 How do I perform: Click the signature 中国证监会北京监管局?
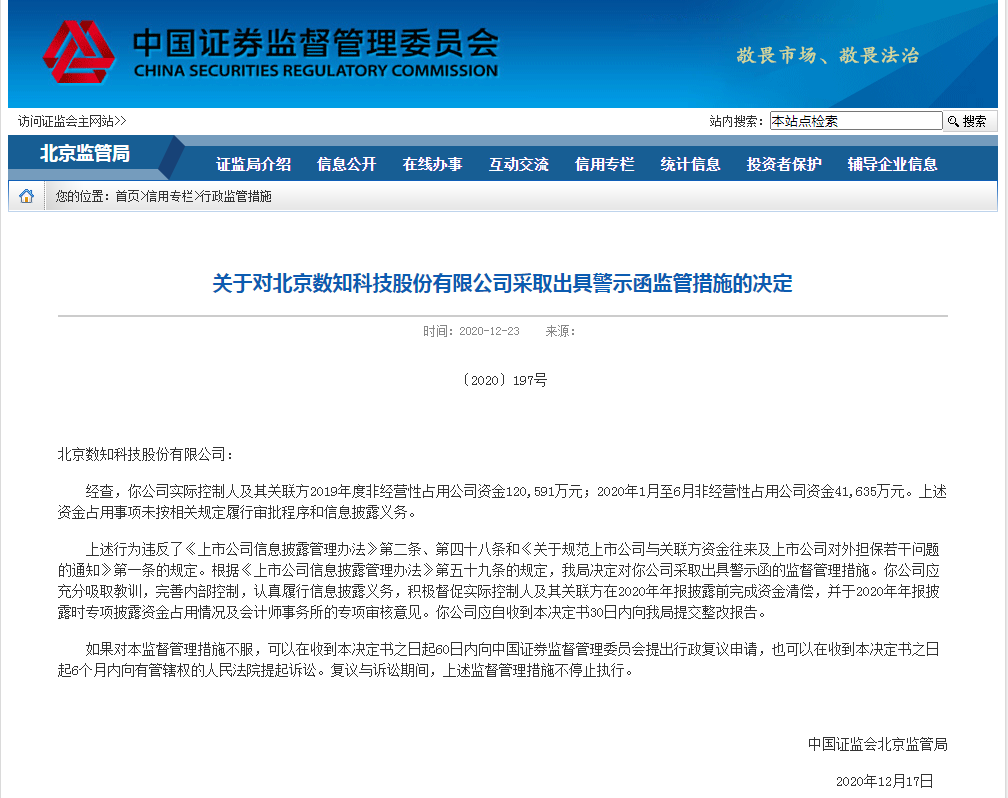point(878,745)
